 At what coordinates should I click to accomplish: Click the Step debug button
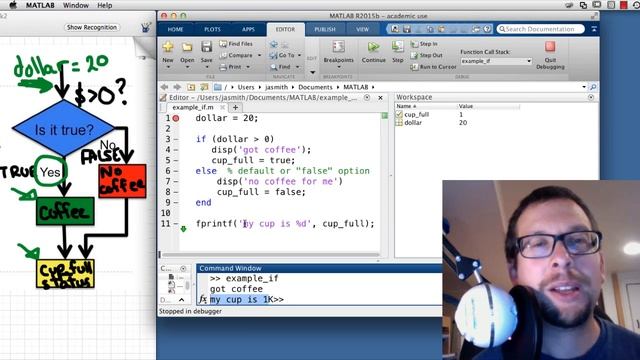point(398,52)
